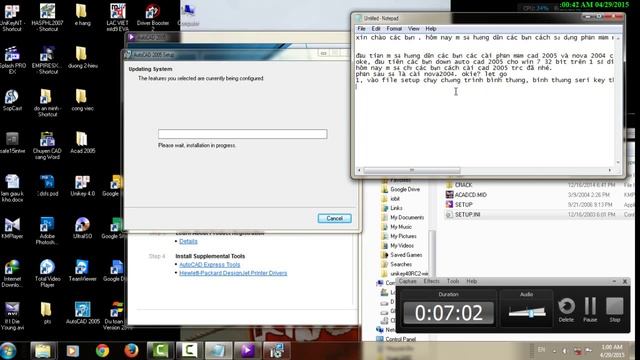Click the Notepad horizontal scrollbar thumb

click(412, 170)
